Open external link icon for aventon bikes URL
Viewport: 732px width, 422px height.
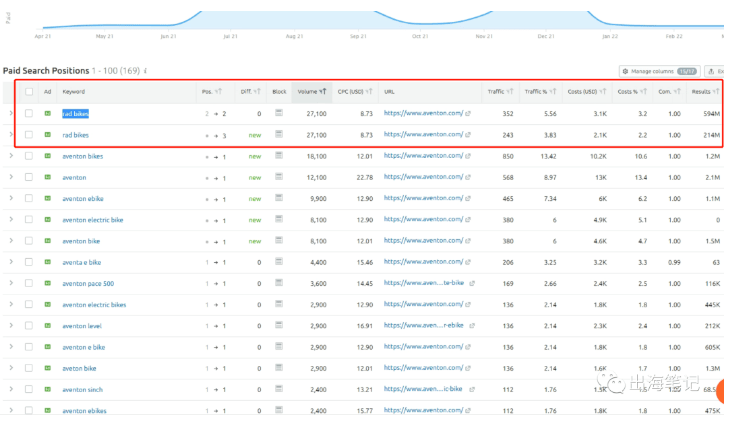click(468, 156)
